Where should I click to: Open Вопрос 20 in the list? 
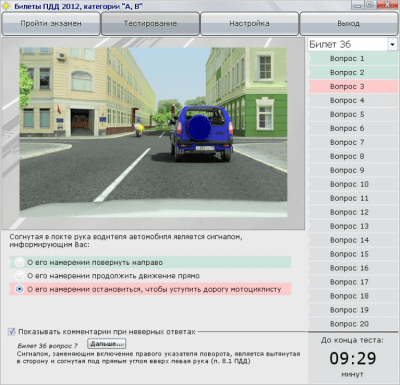353,324
